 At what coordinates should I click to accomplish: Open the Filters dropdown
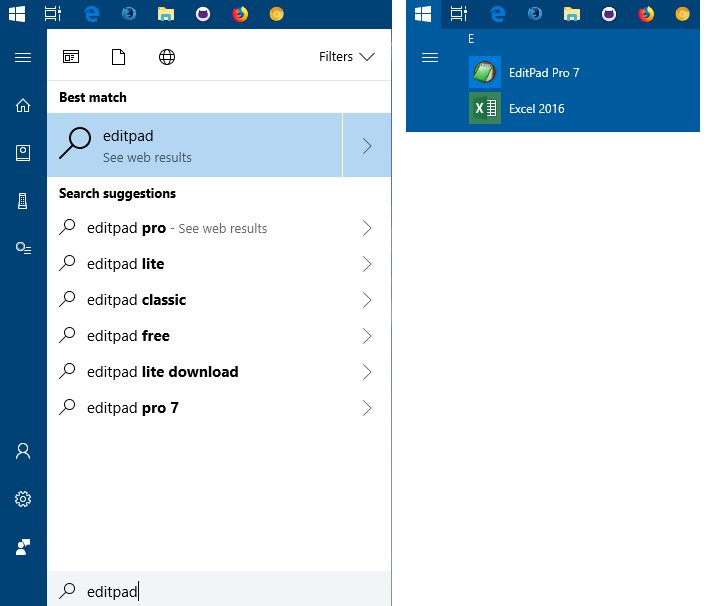click(347, 57)
